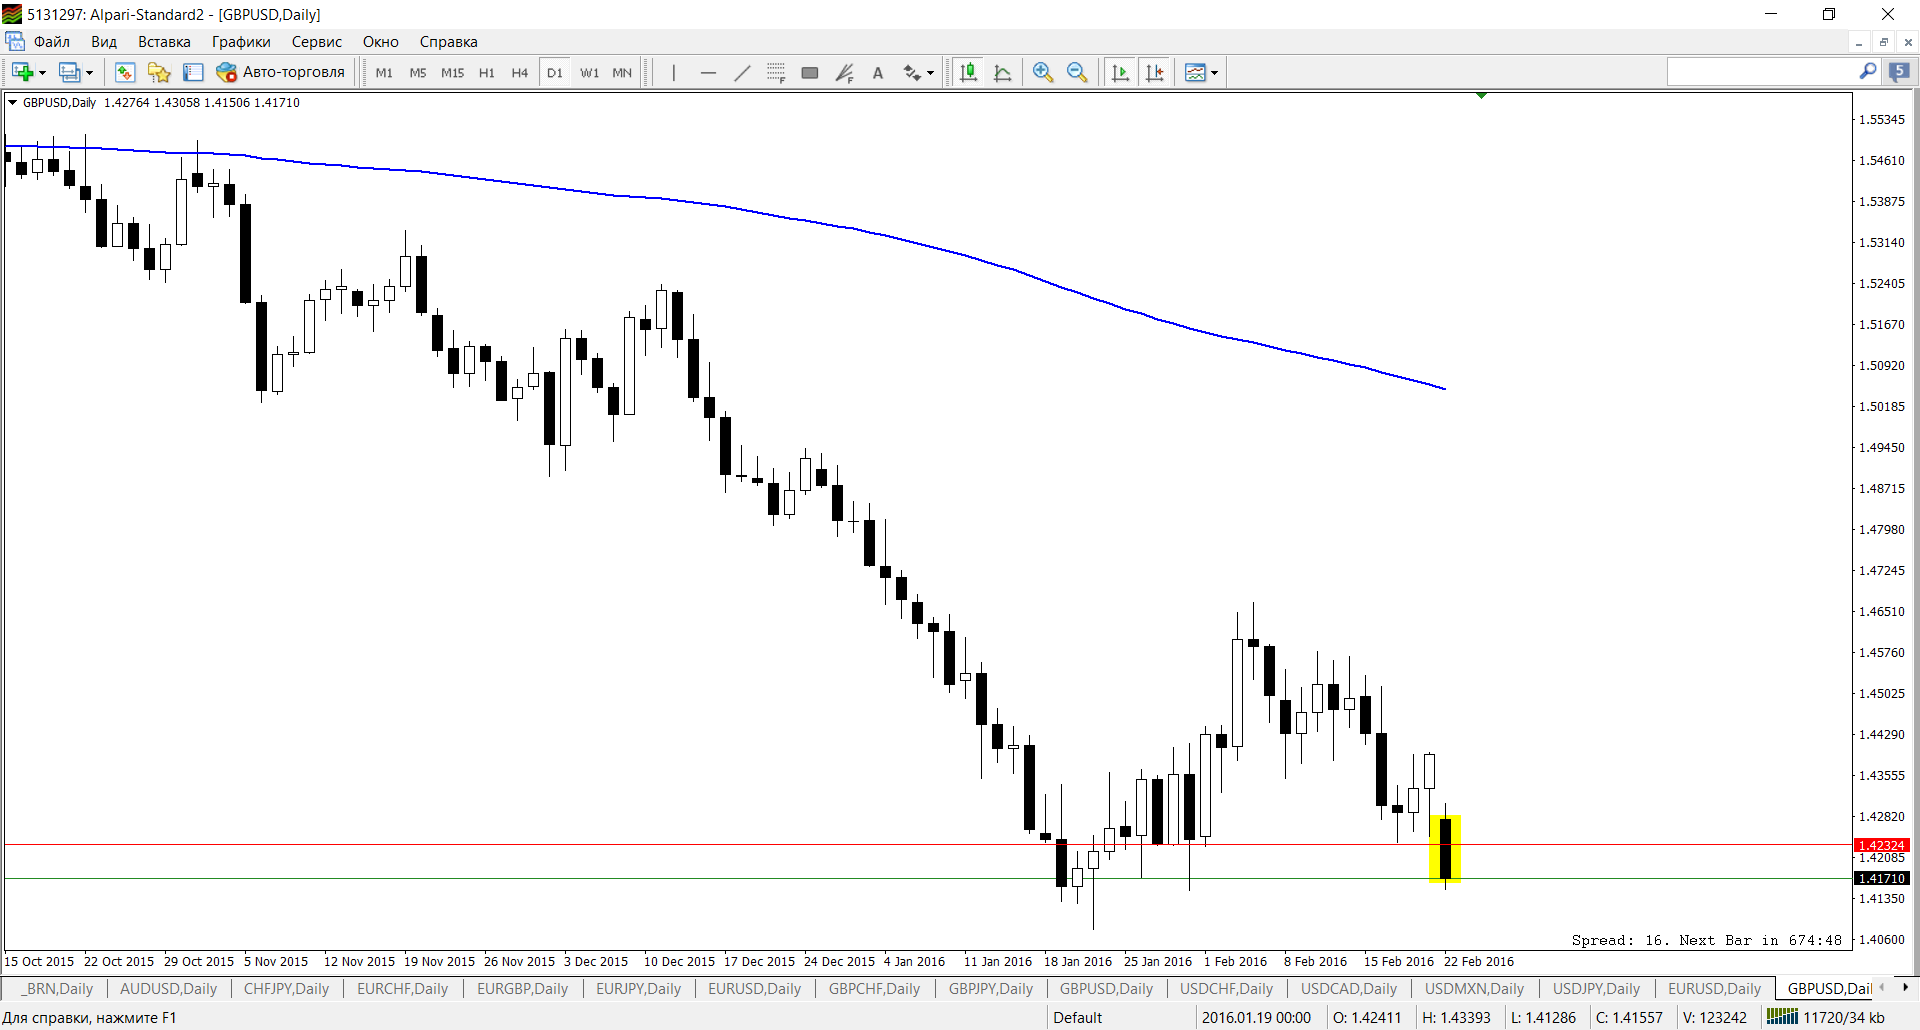
Task: Select the trendline drawing tool
Action: pyautogui.click(x=742, y=72)
